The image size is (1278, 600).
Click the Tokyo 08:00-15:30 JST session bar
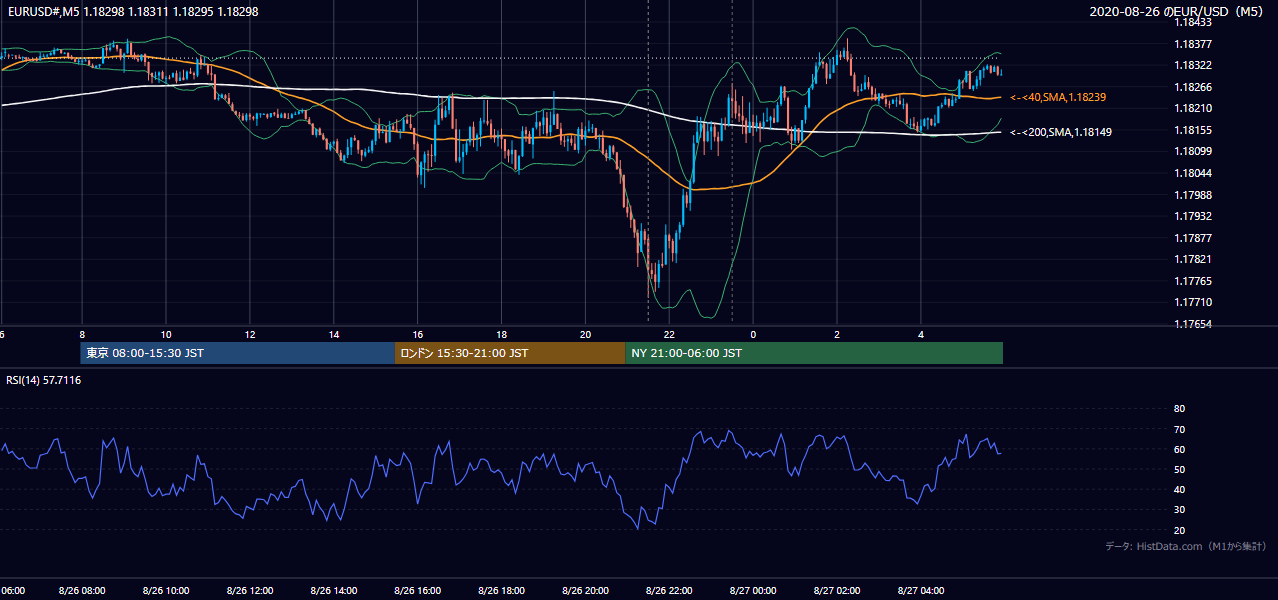click(238, 353)
